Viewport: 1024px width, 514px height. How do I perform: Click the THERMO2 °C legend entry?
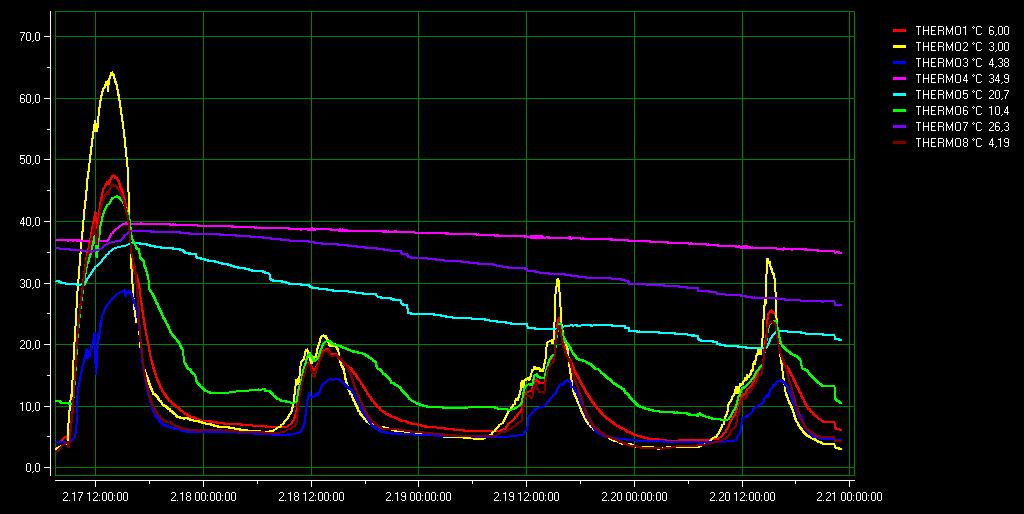pyautogui.click(x=951, y=47)
